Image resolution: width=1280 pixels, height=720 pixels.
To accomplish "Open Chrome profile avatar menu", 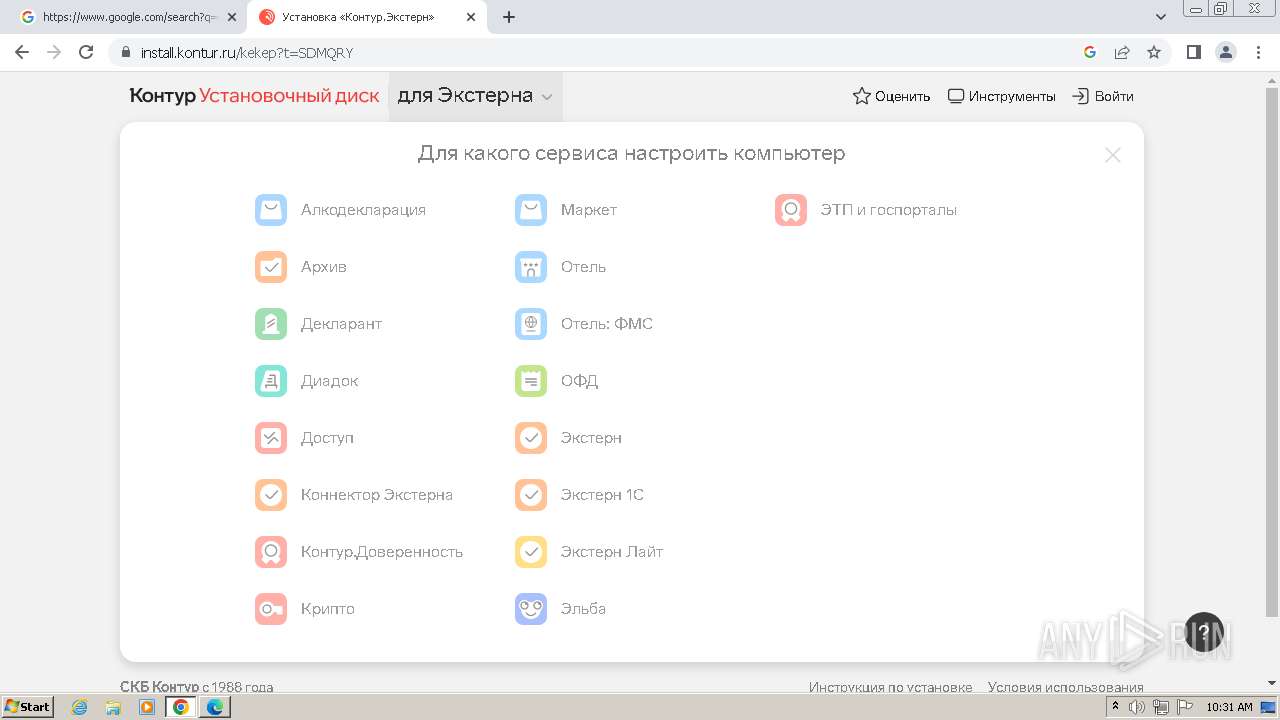I will tap(1226, 52).
